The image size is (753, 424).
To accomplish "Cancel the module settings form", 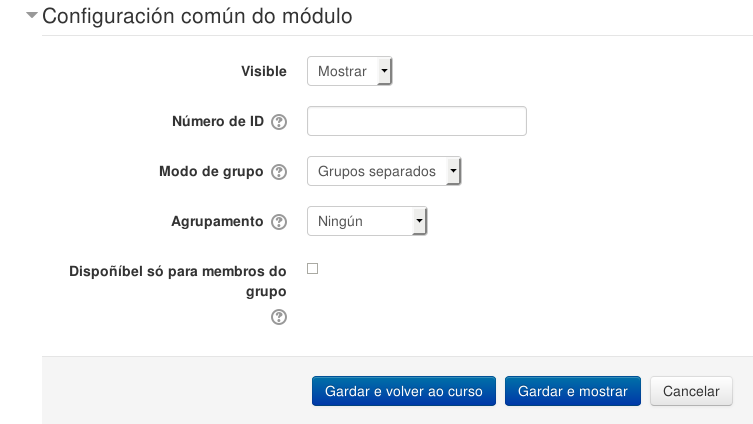I will click(x=691, y=391).
